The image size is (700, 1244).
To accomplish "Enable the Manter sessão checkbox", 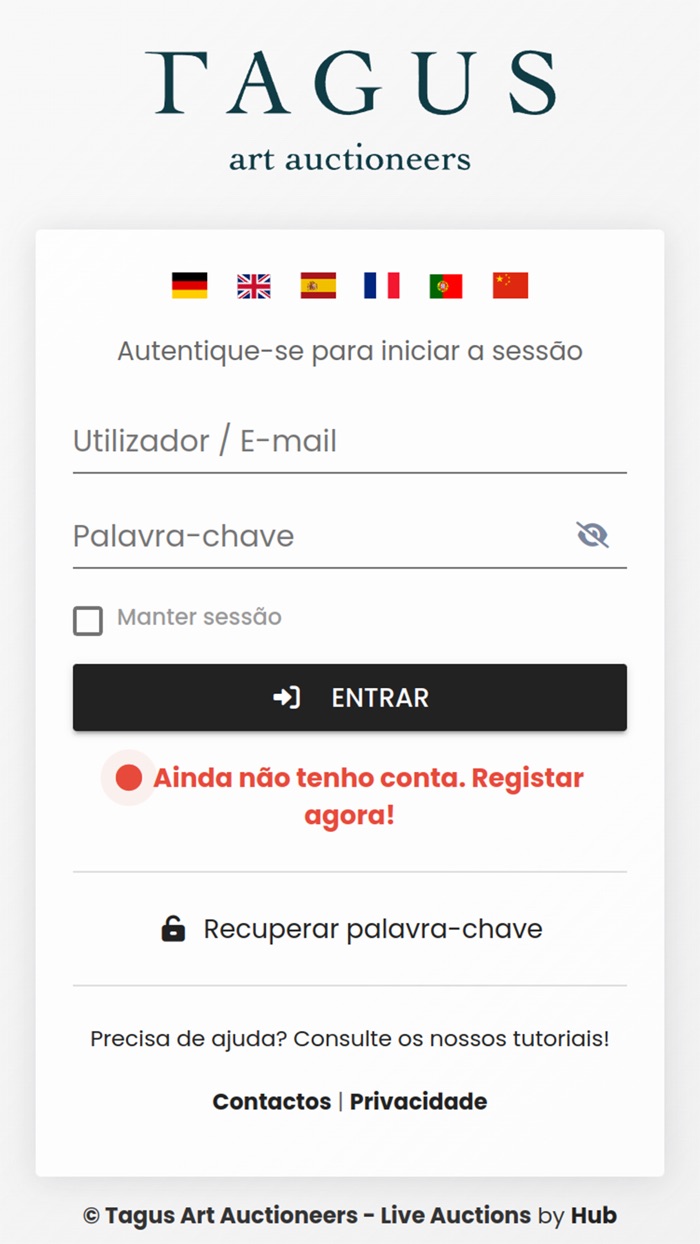I will coord(88,621).
